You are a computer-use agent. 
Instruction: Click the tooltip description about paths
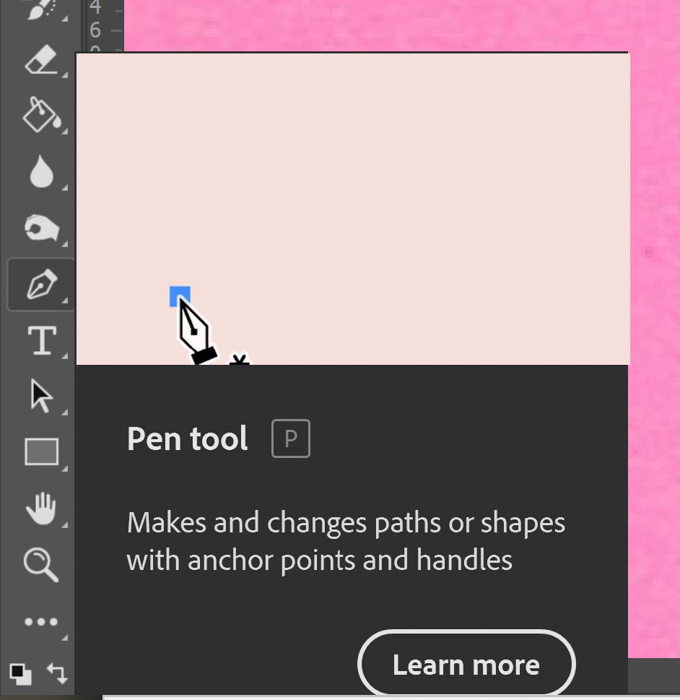[346, 541]
